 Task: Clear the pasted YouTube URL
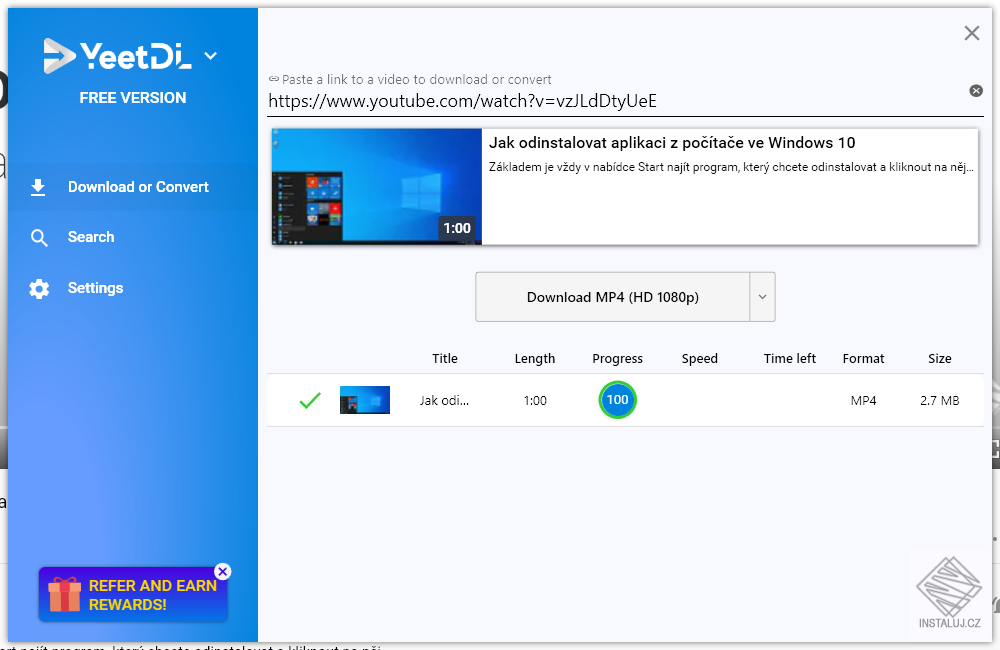click(976, 91)
